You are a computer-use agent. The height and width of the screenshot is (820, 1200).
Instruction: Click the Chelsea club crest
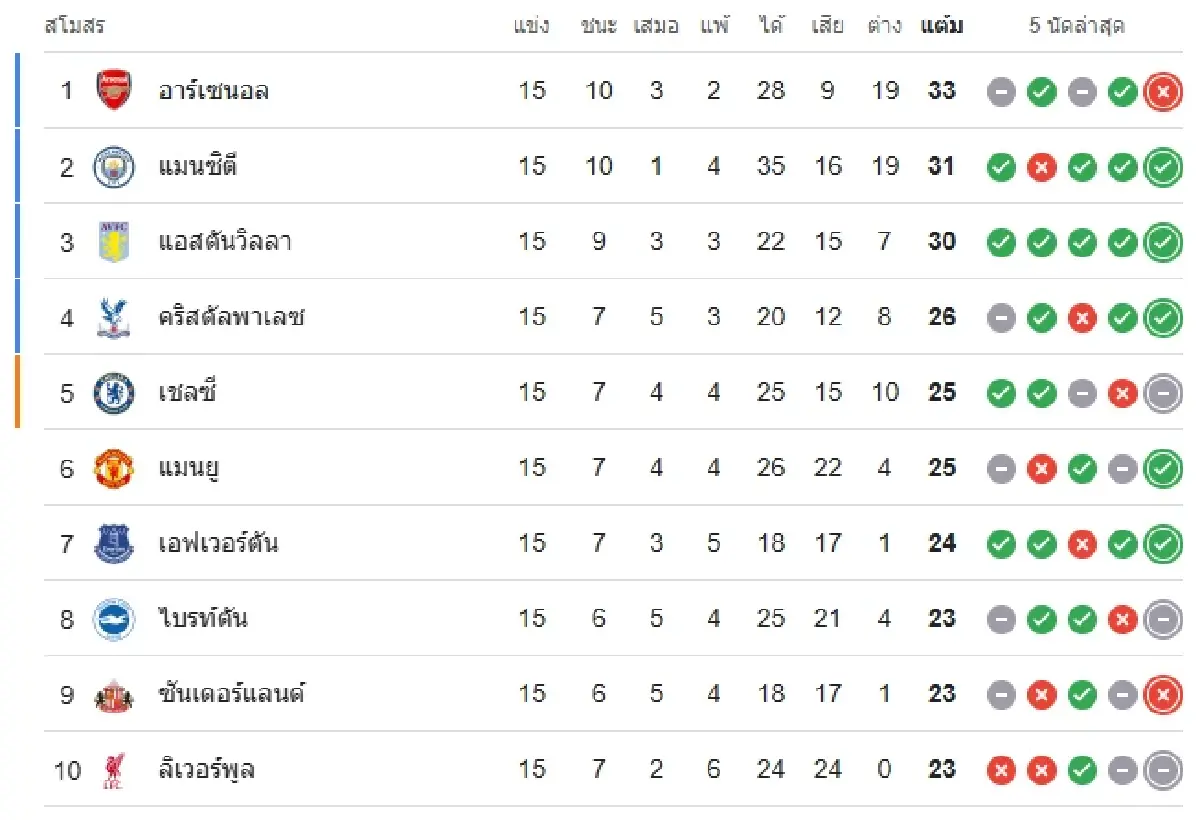pyautogui.click(x=113, y=393)
